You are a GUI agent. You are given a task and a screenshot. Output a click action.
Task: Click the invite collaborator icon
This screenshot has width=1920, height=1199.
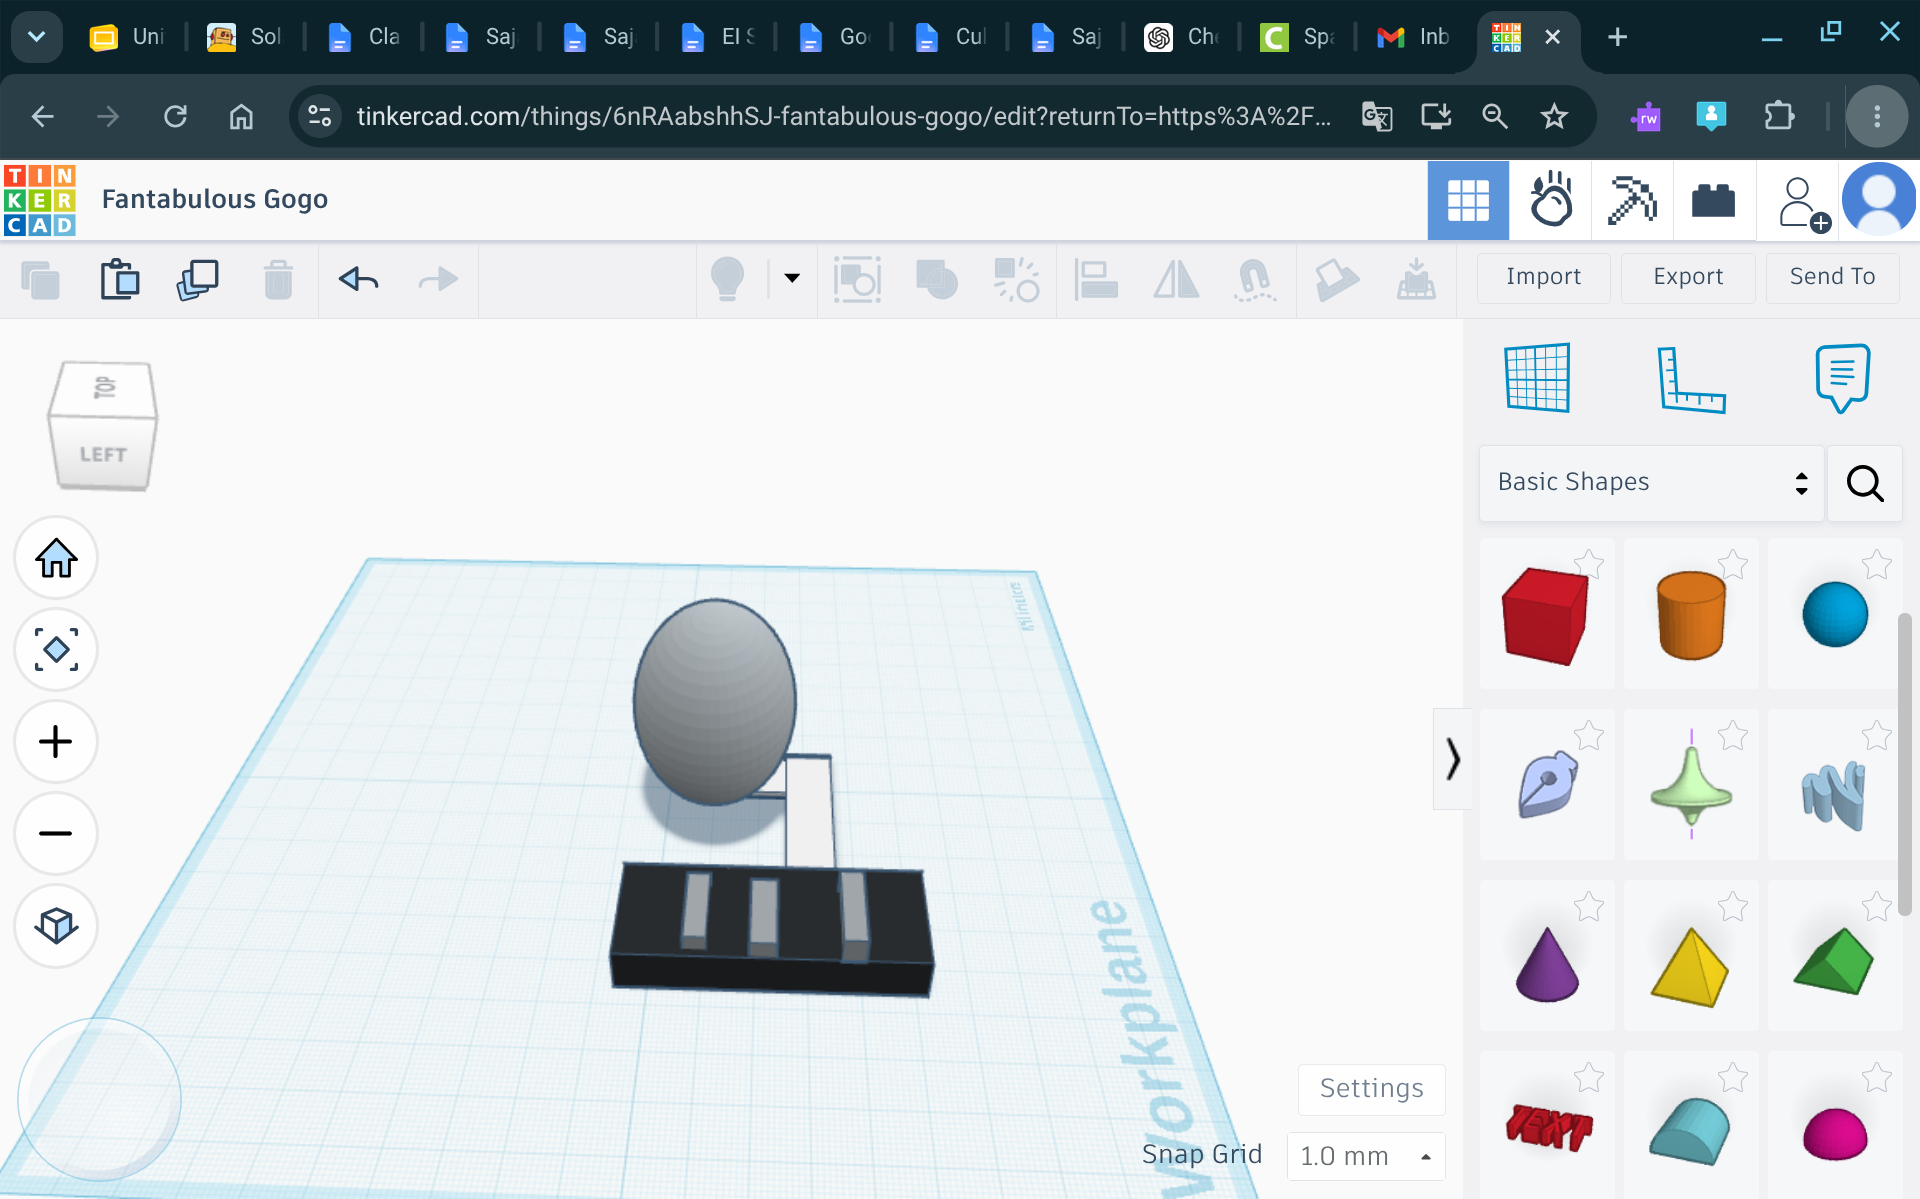click(x=1802, y=203)
